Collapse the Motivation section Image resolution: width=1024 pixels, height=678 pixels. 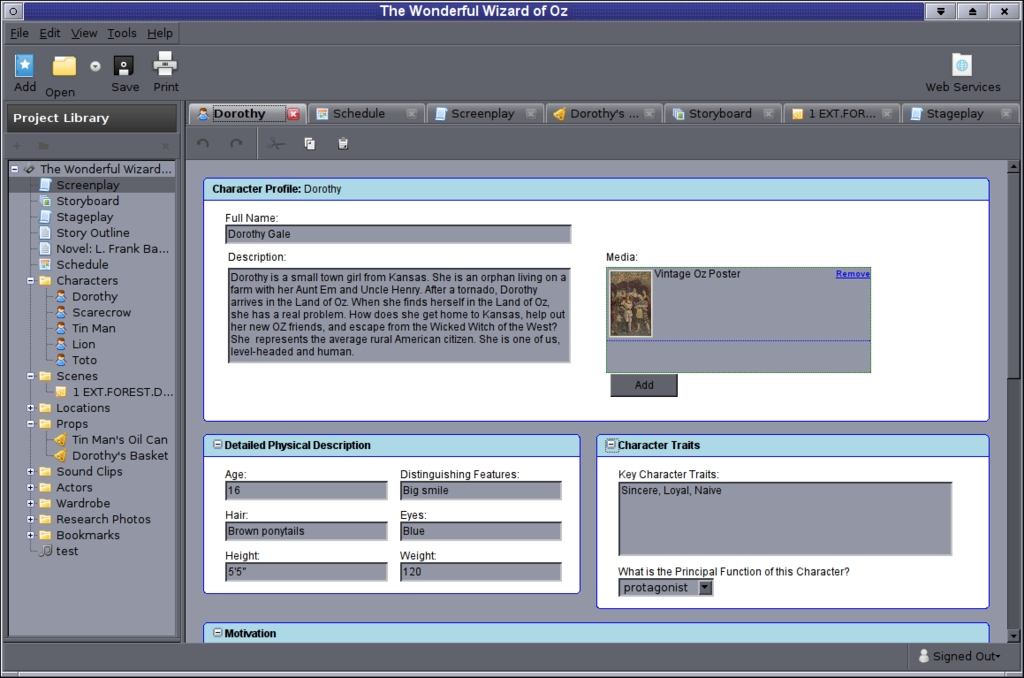[x=218, y=633]
